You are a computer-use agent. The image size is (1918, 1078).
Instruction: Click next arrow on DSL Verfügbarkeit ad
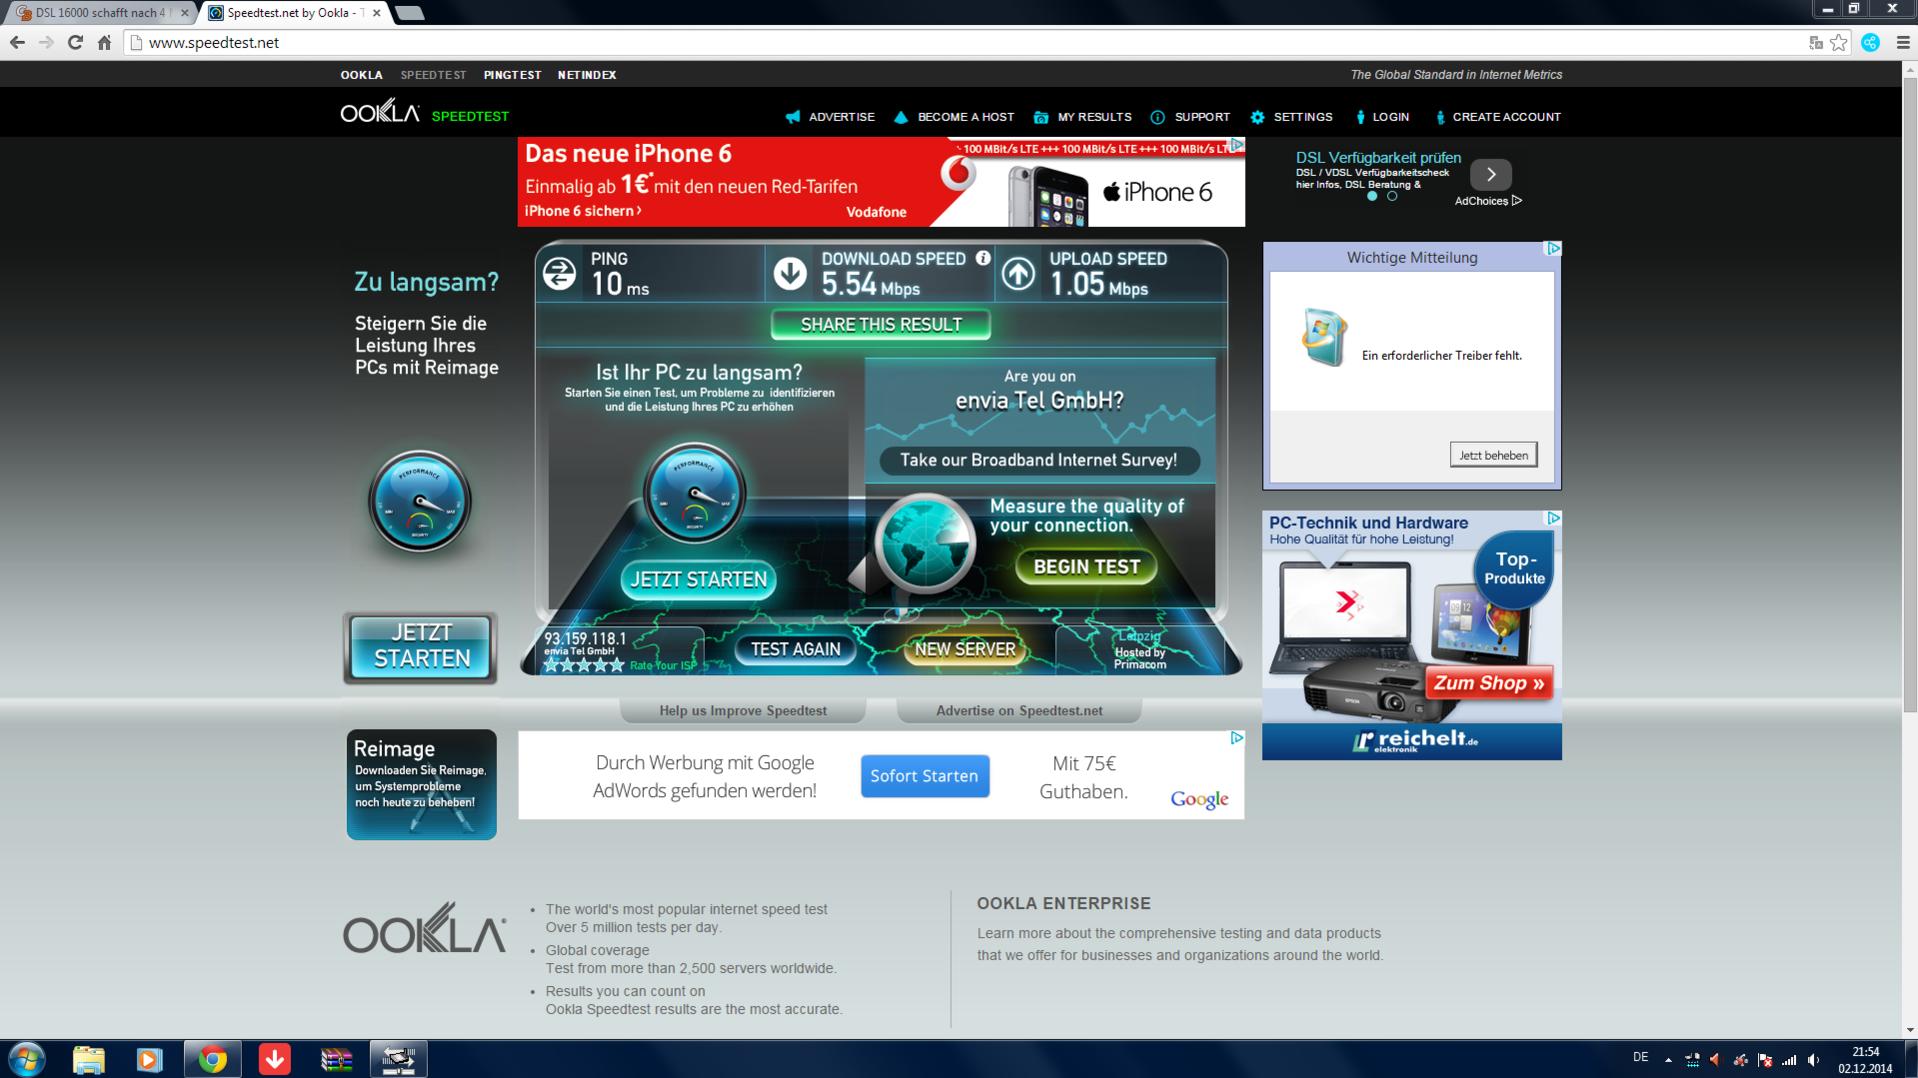(1490, 174)
